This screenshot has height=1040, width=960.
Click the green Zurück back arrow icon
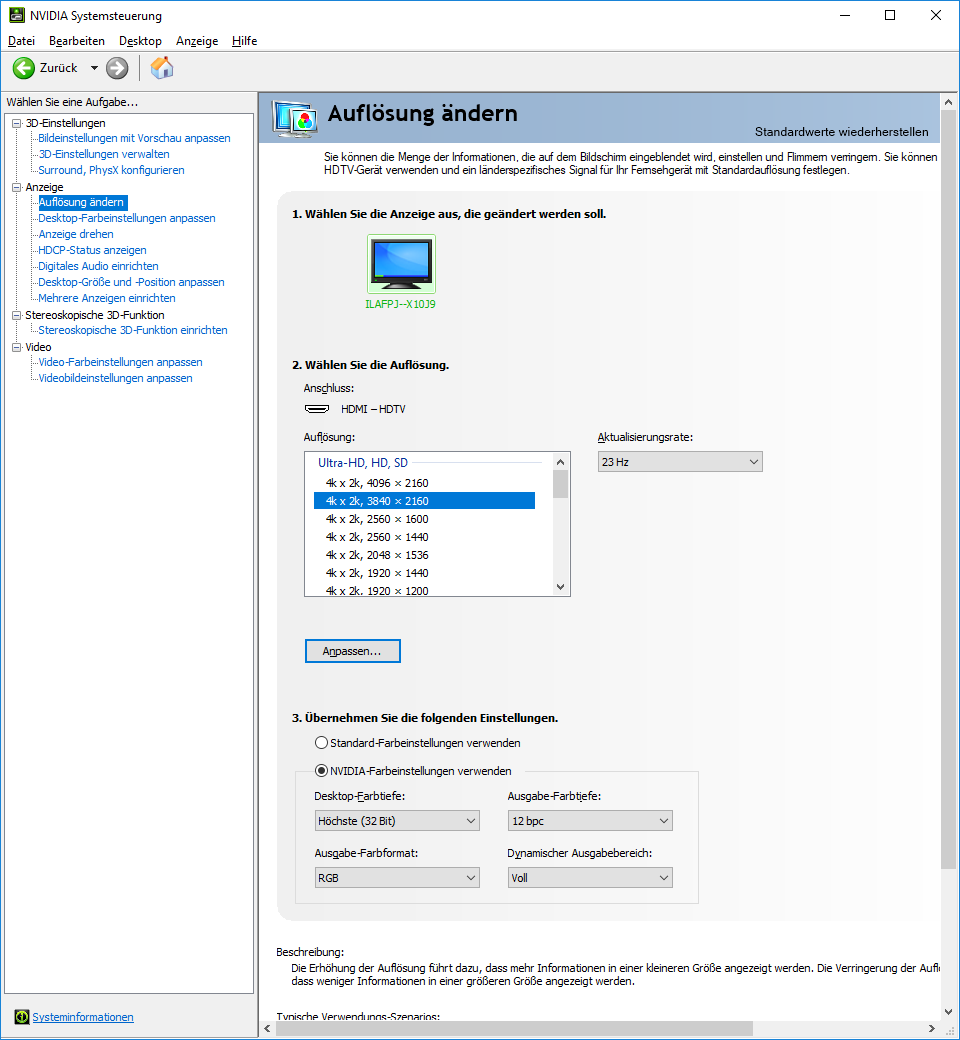point(24,68)
